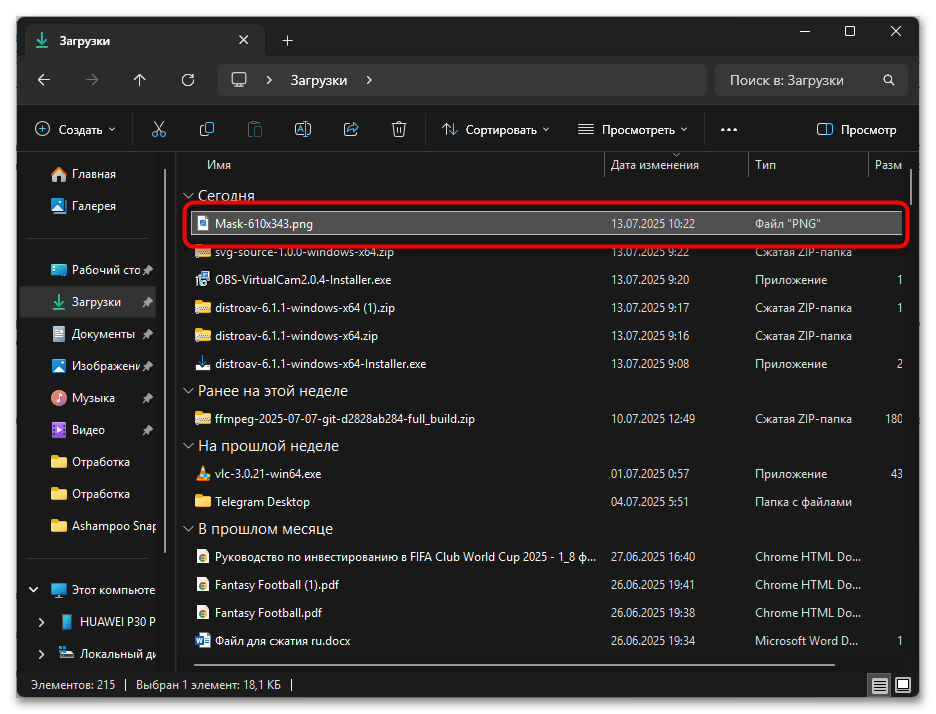
Task: Unpin Музыка from quick access
Action: 147,398
